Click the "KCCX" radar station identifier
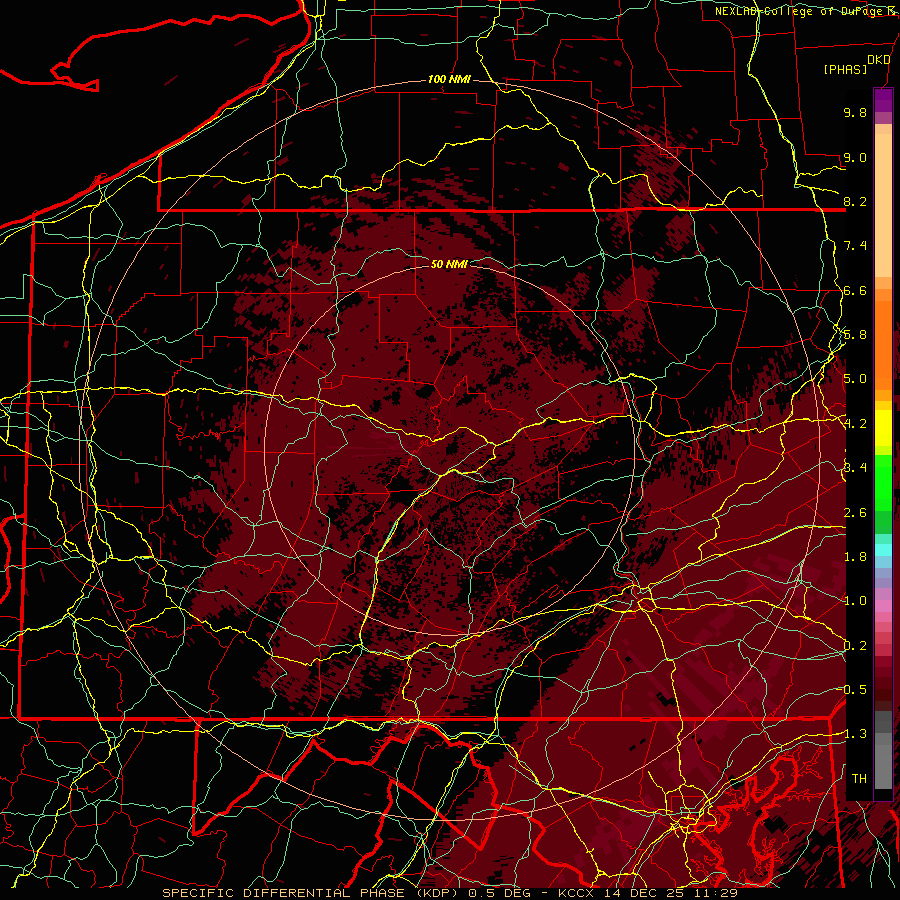Viewport: 900px width, 900px height. pyautogui.click(x=578, y=893)
